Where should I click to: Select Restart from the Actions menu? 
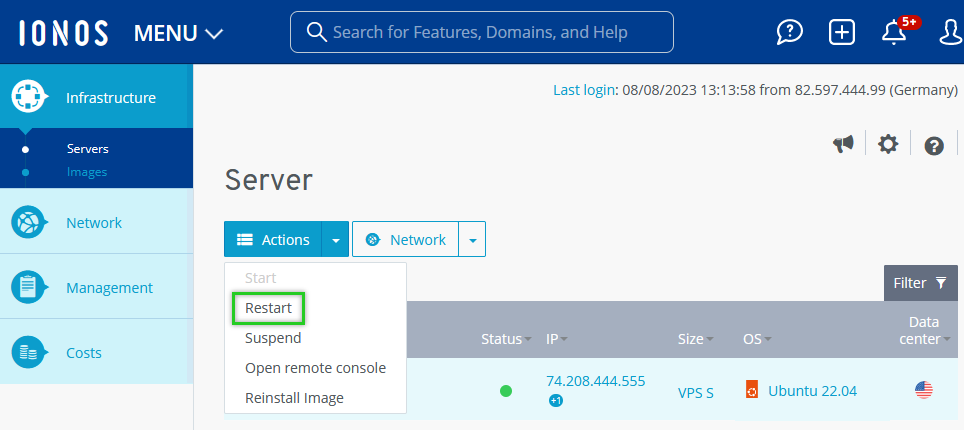tap(268, 308)
